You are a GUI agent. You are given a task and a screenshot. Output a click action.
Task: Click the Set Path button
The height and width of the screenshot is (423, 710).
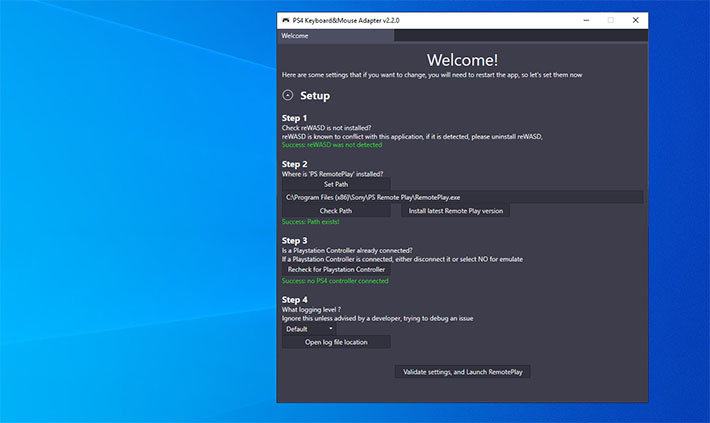click(336, 184)
